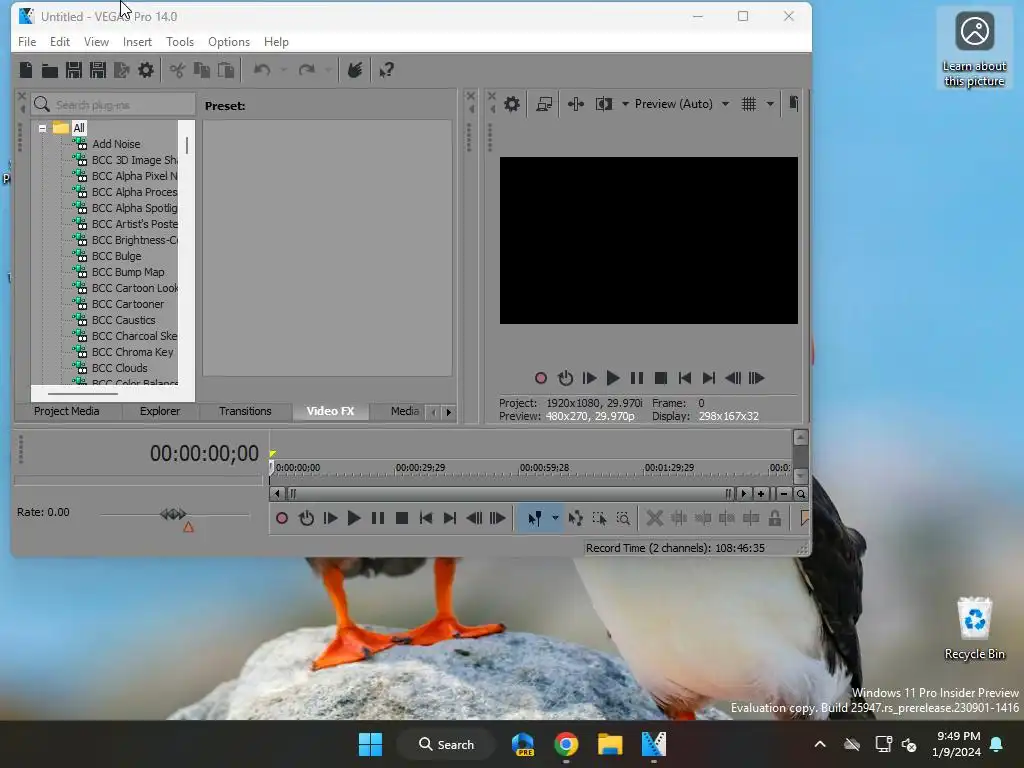Open the Insert menu
Screen dimensions: 1024x768
[137, 42]
